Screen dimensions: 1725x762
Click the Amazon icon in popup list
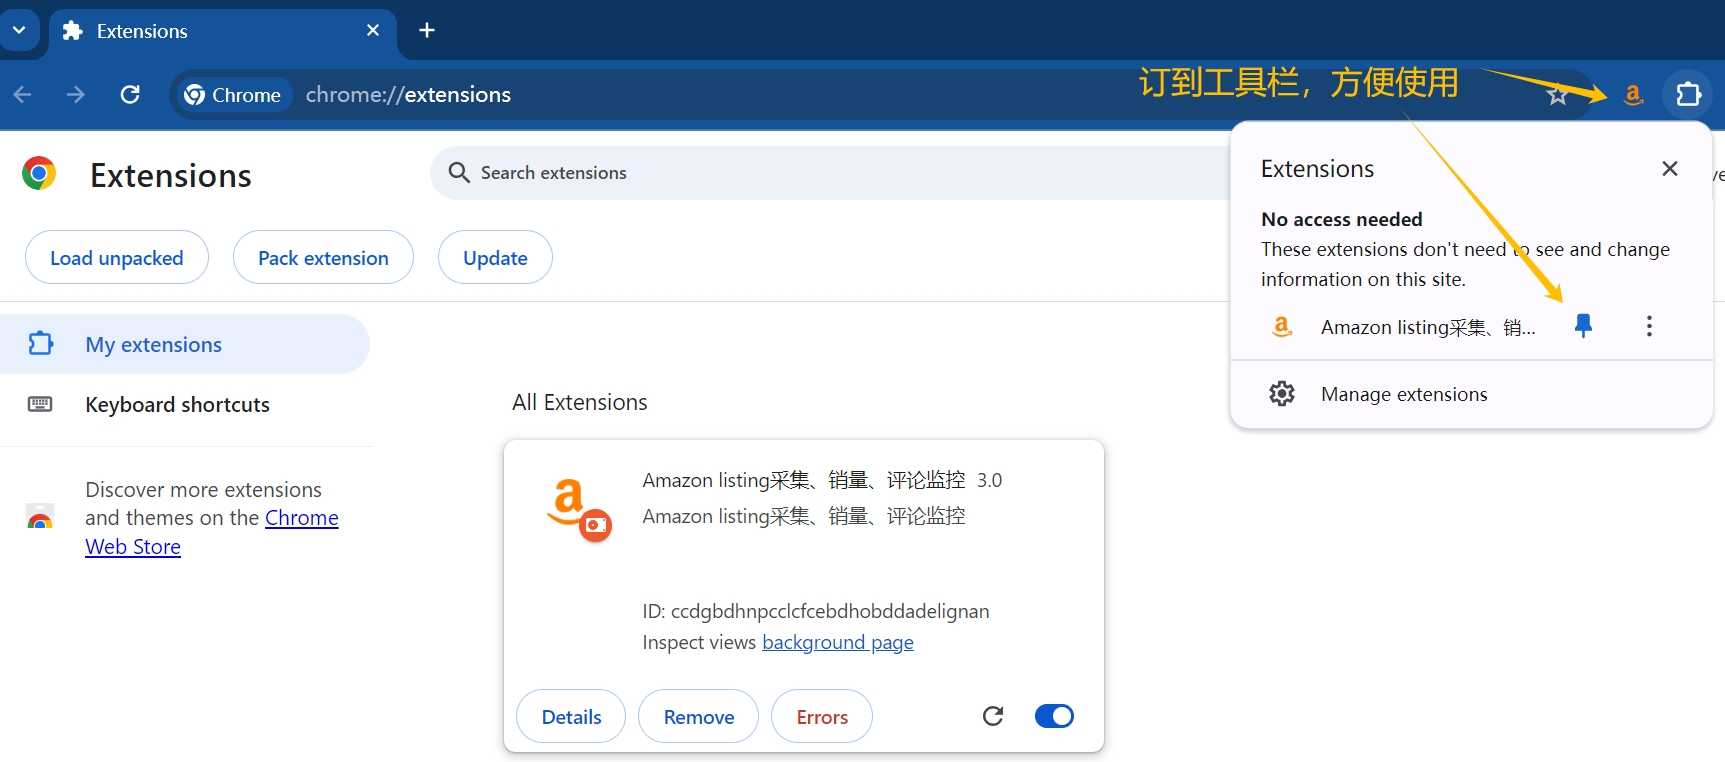[1282, 326]
